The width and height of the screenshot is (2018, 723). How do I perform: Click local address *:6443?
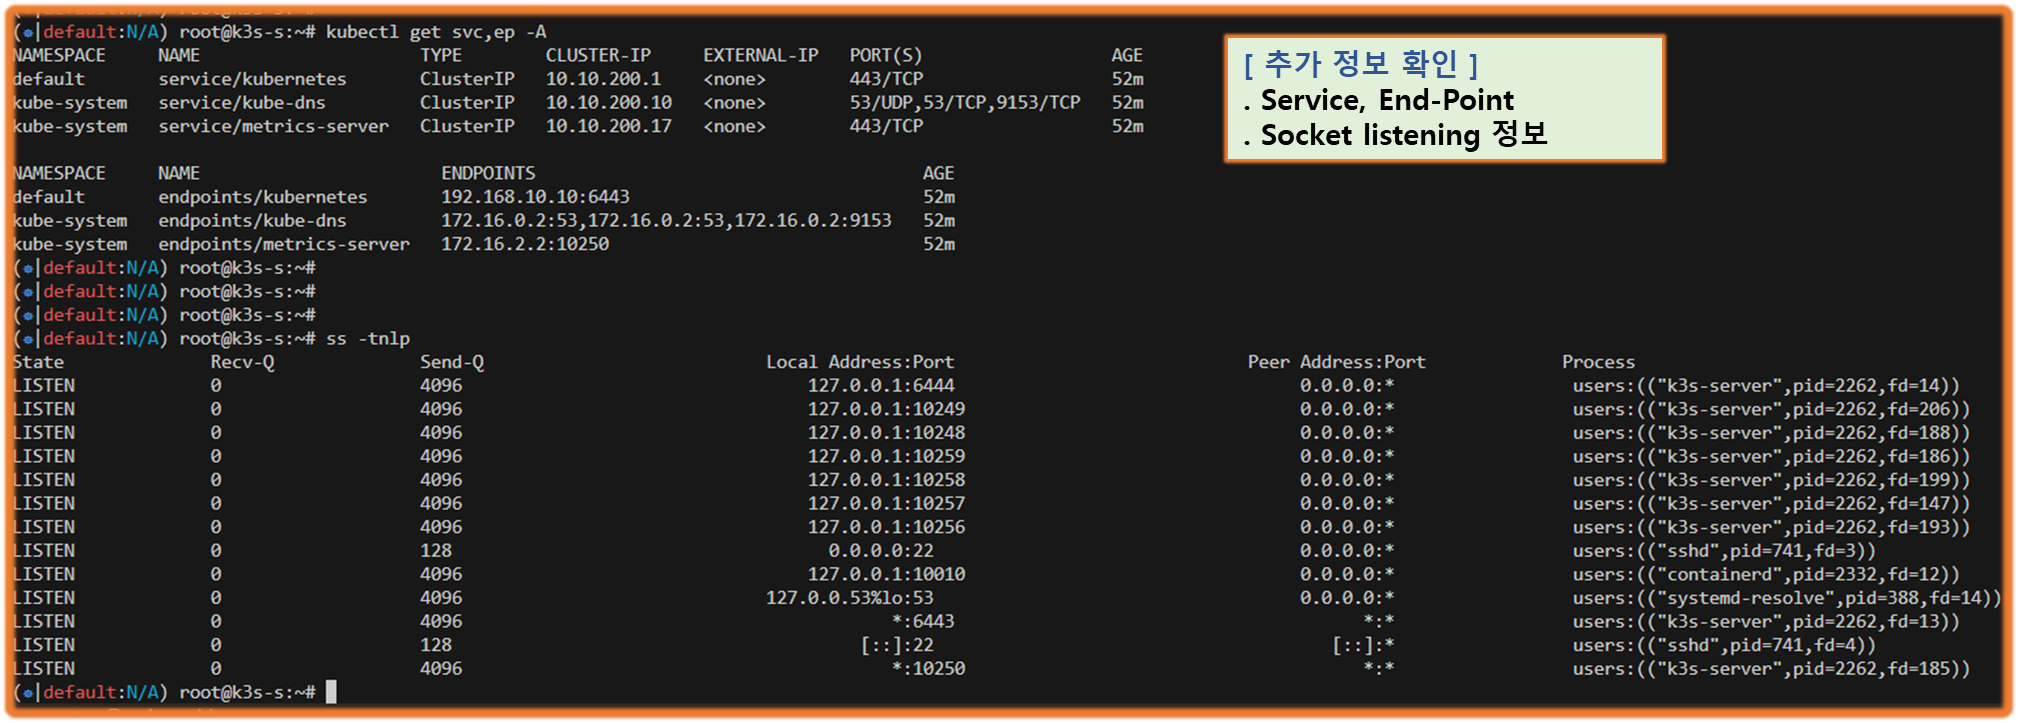coord(923,622)
